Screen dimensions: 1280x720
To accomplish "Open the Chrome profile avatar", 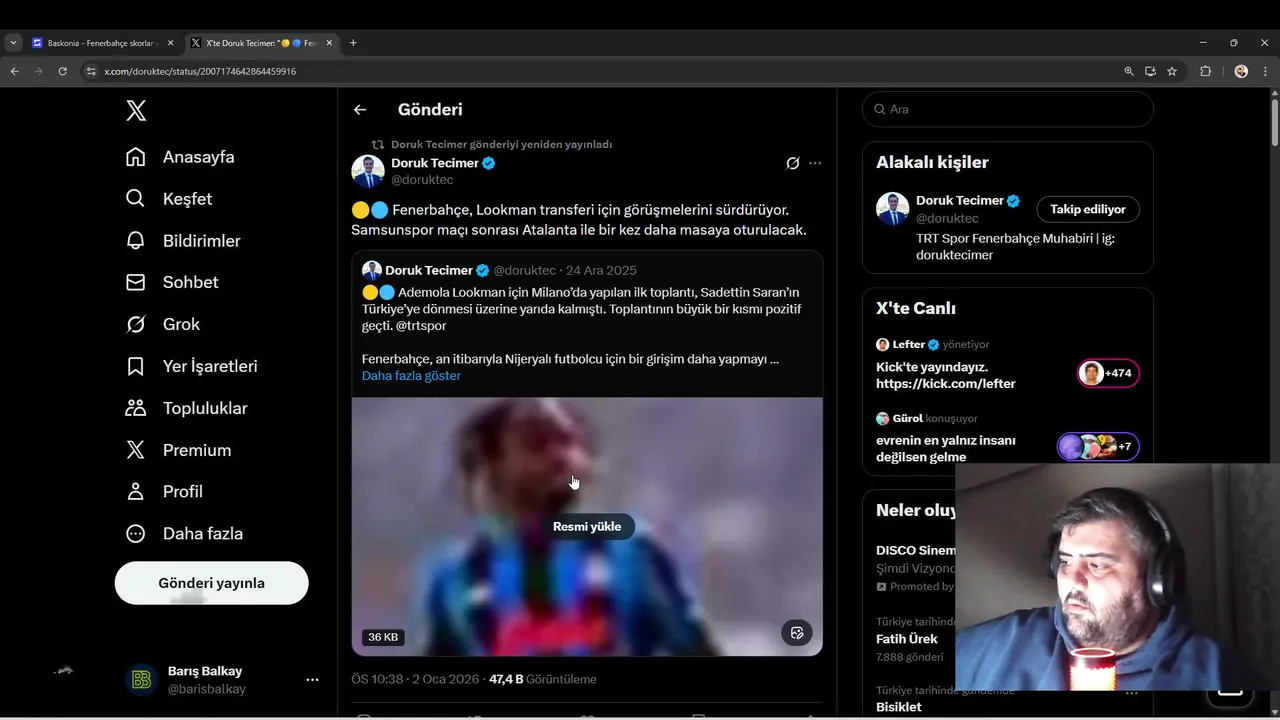I will (x=1241, y=71).
